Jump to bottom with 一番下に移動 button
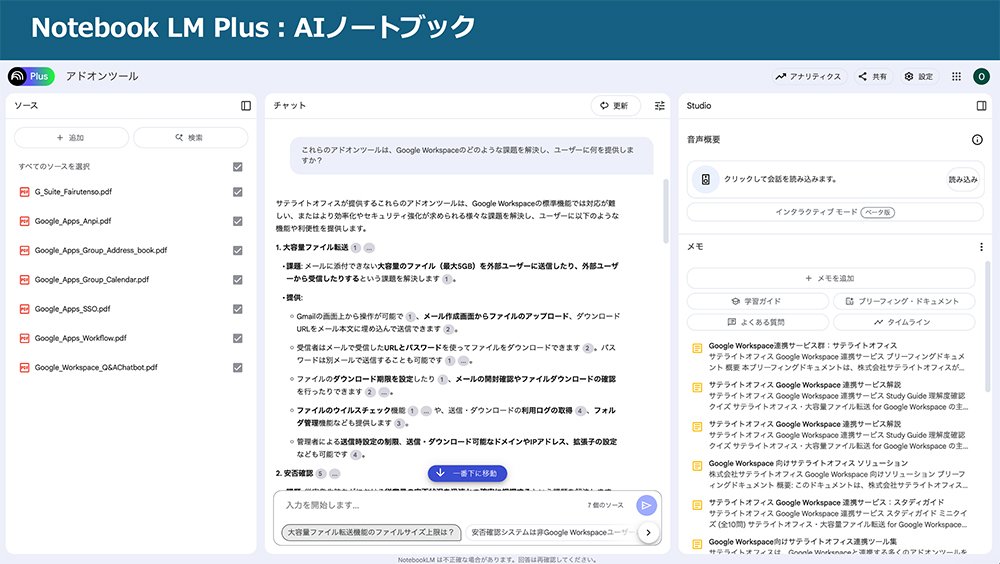The image size is (1000, 564). click(467, 473)
